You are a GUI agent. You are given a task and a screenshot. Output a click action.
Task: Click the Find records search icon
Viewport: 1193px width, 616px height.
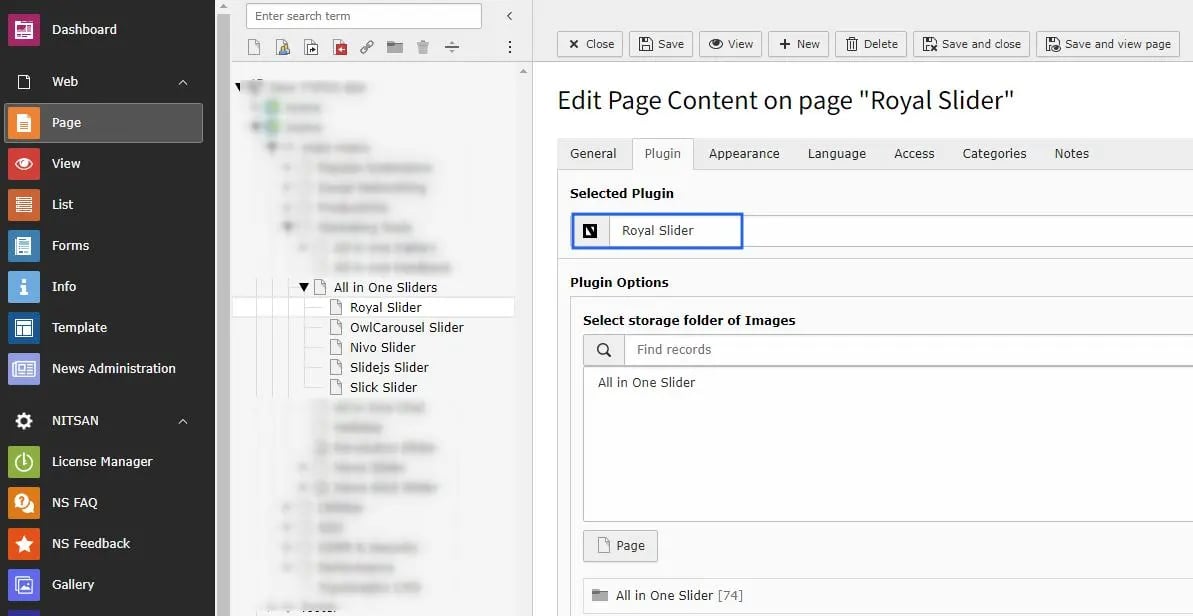[604, 350]
